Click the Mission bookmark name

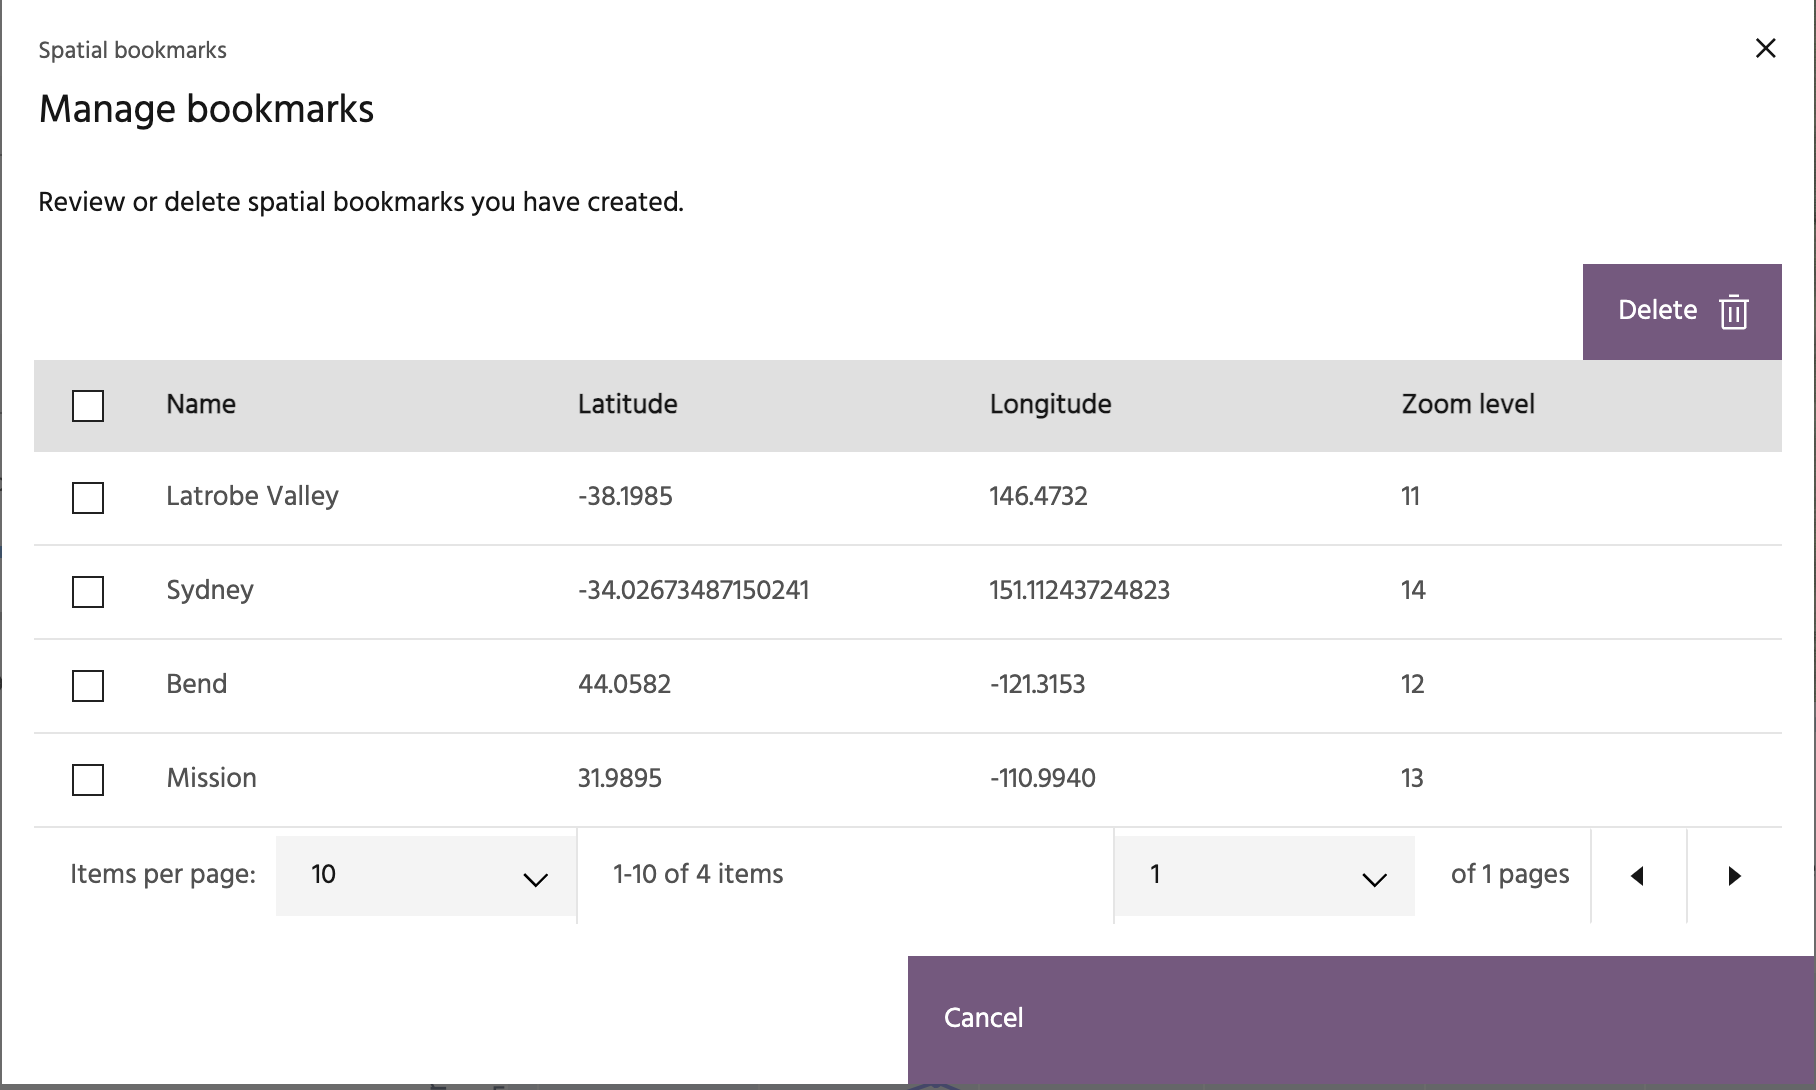click(x=211, y=778)
